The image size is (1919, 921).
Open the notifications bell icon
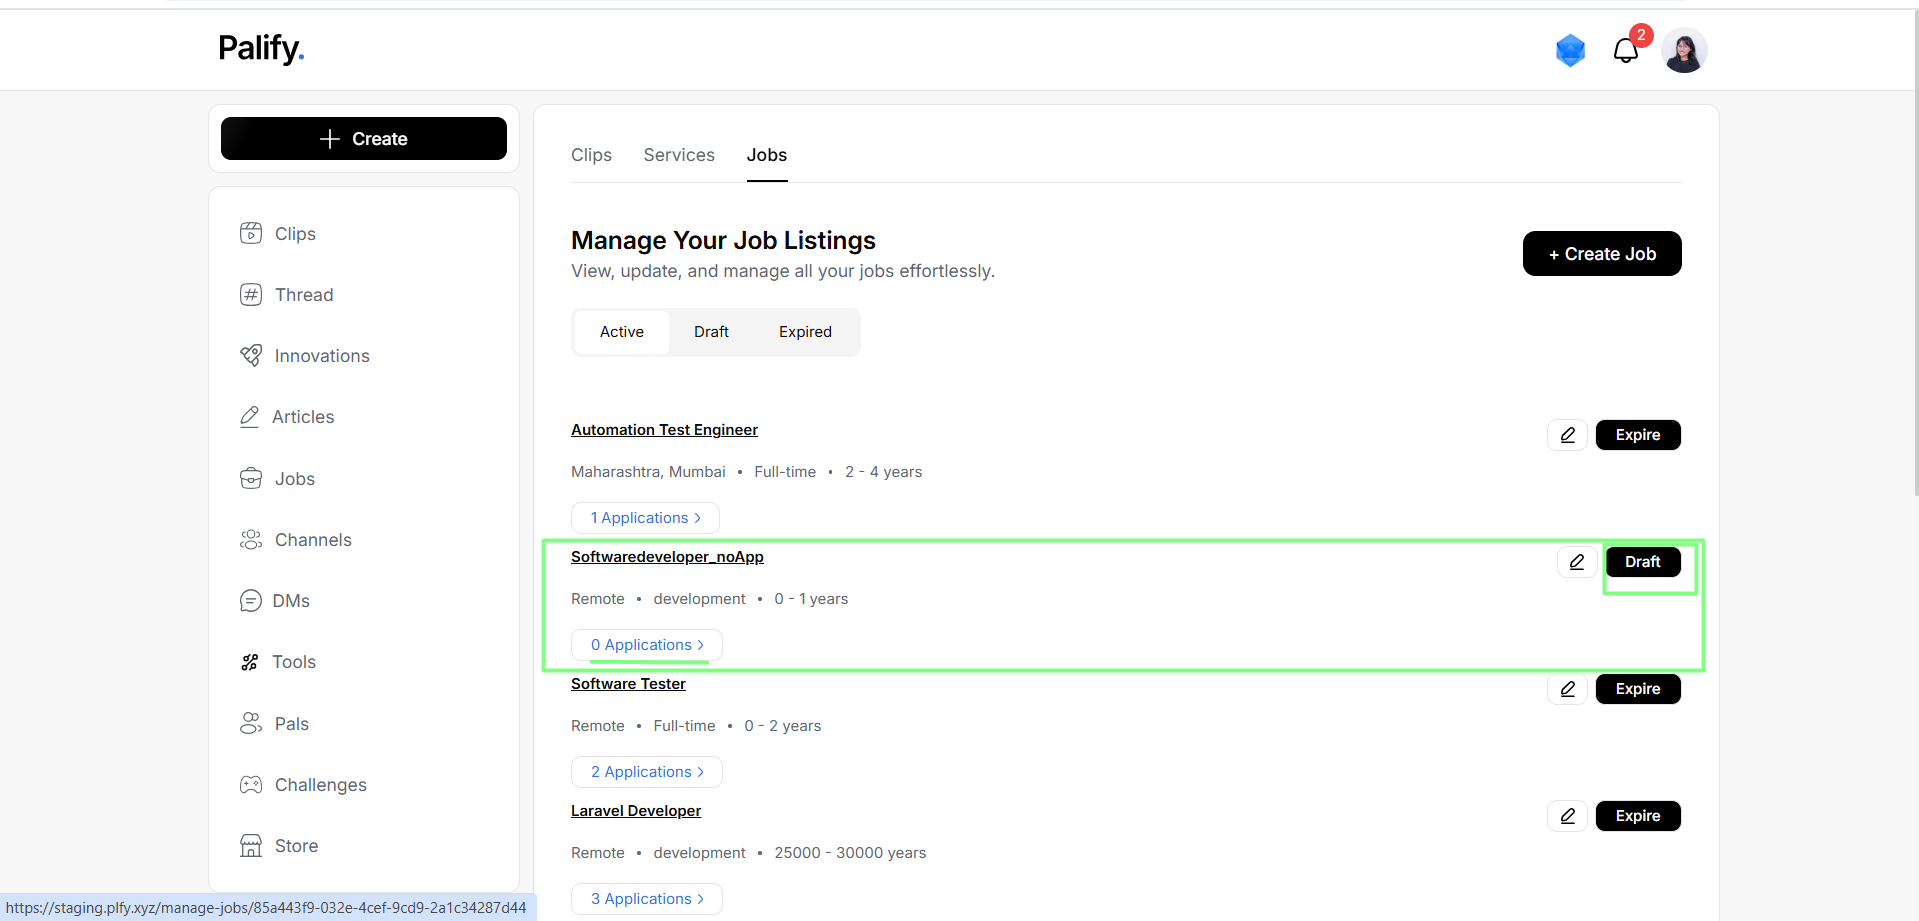coord(1625,50)
